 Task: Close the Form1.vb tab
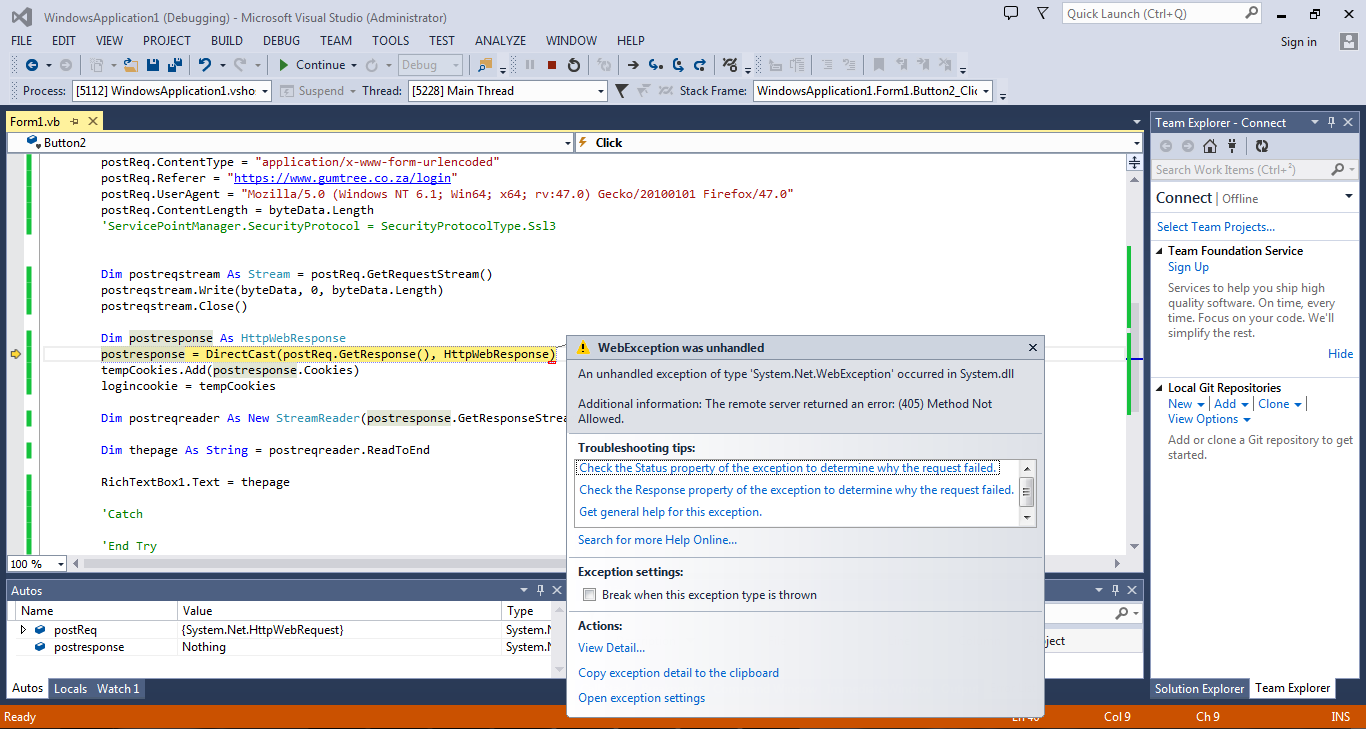point(93,121)
